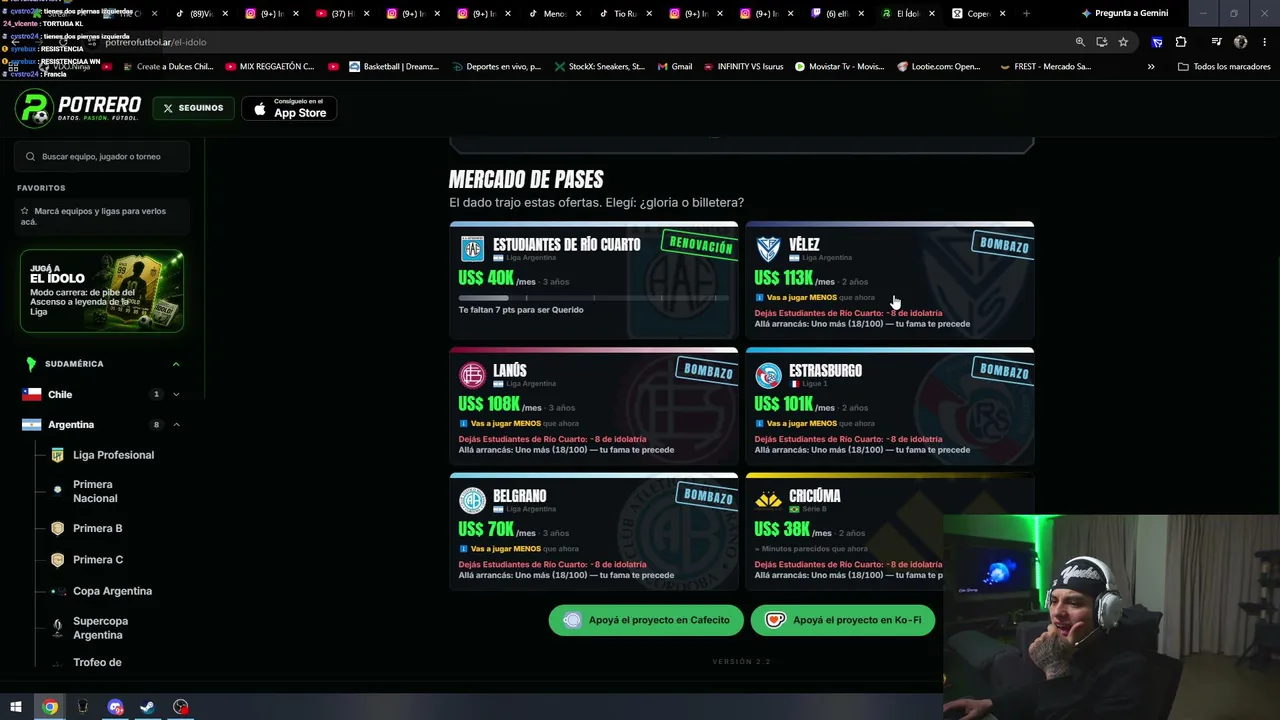Click the Mercado de Pases heading
Image resolution: width=1280 pixels, height=720 pixels.
click(x=526, y=180)
